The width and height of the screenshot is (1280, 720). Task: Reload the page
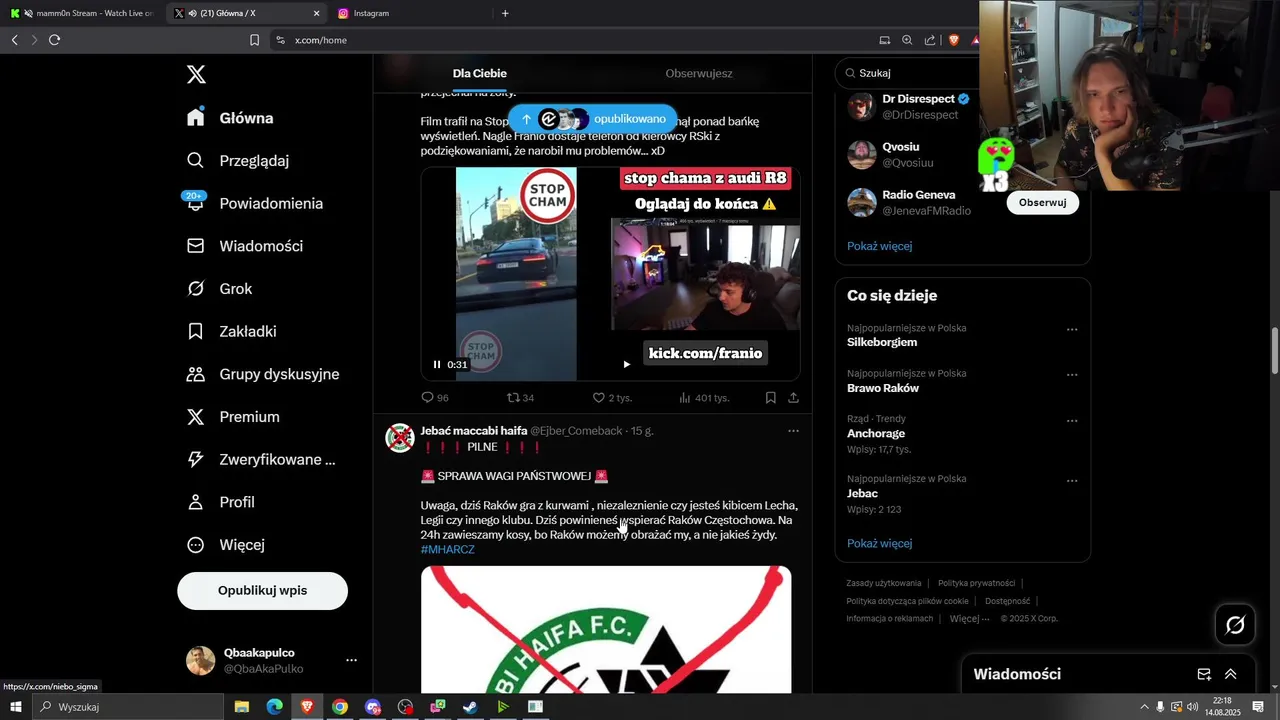54,40
